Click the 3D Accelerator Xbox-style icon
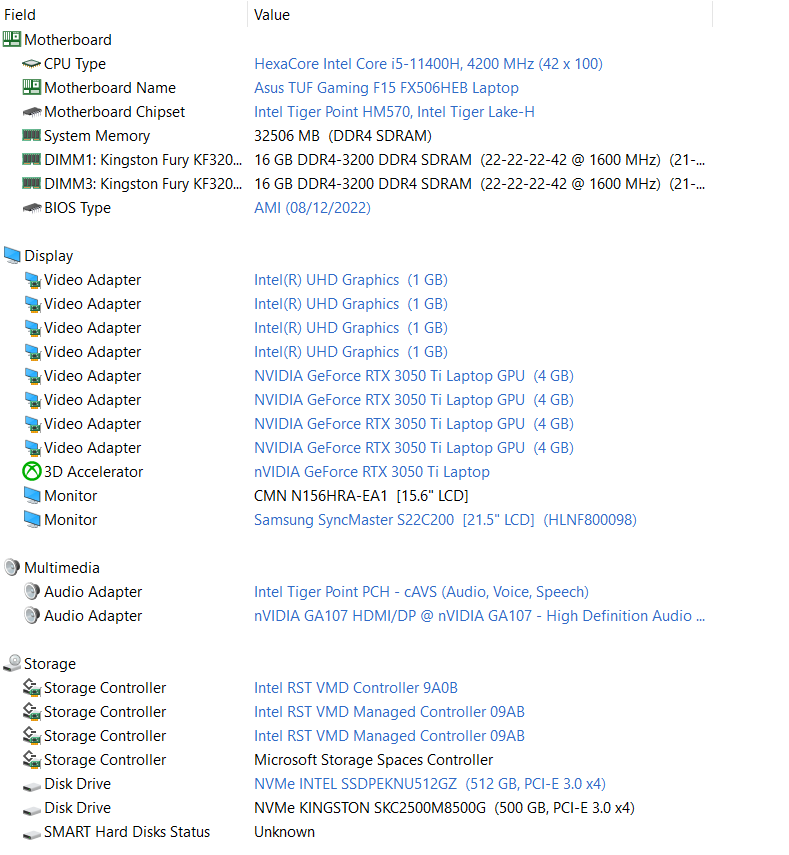The height and width of the screenshot is (855, 789). click(32, 471)
